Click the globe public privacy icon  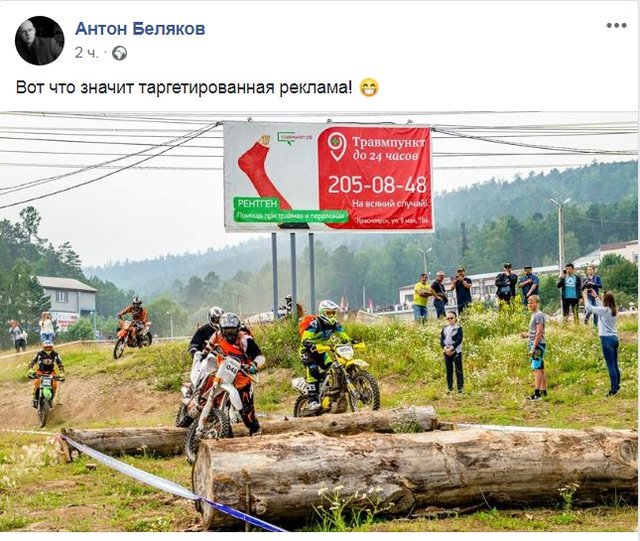pos(120,53)
